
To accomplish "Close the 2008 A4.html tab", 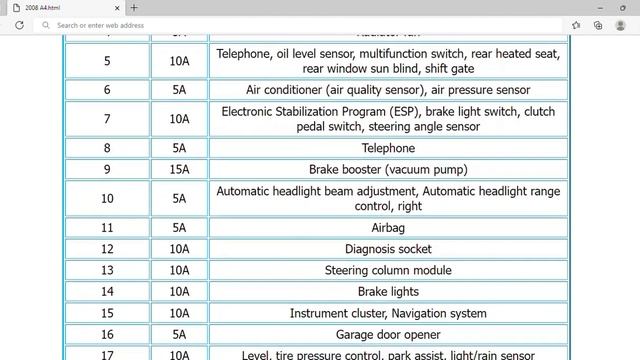I will [117, 8].
